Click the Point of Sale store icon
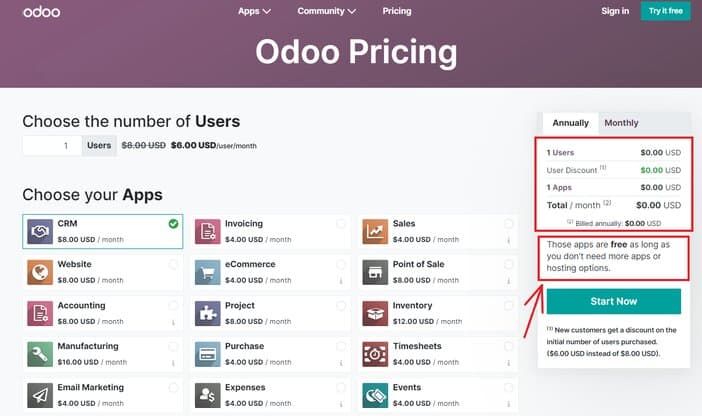The width and height of the screenshot is (702, 416). [375, 272]
